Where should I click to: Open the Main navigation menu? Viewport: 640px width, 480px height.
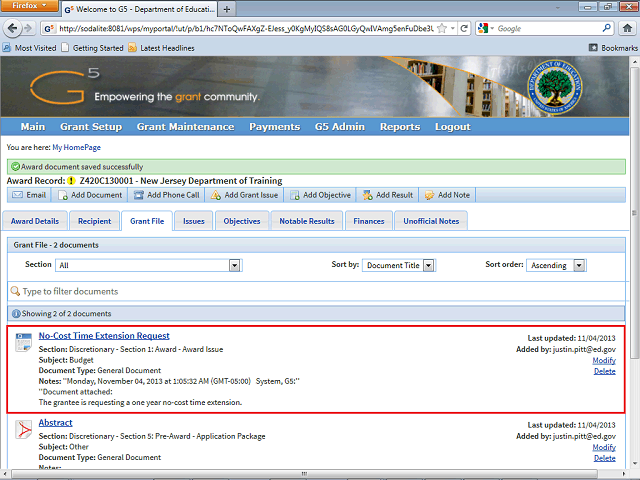33,127
